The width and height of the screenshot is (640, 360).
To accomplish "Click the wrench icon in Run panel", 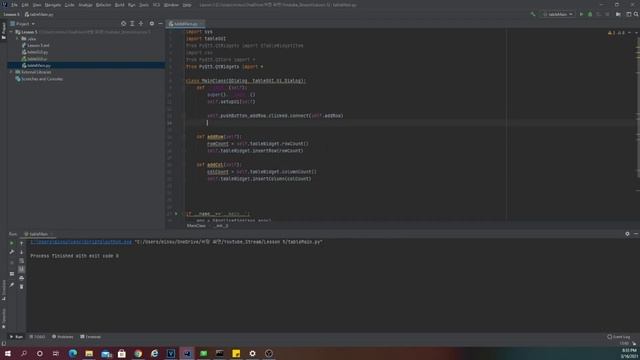I will tap(12, 252).
